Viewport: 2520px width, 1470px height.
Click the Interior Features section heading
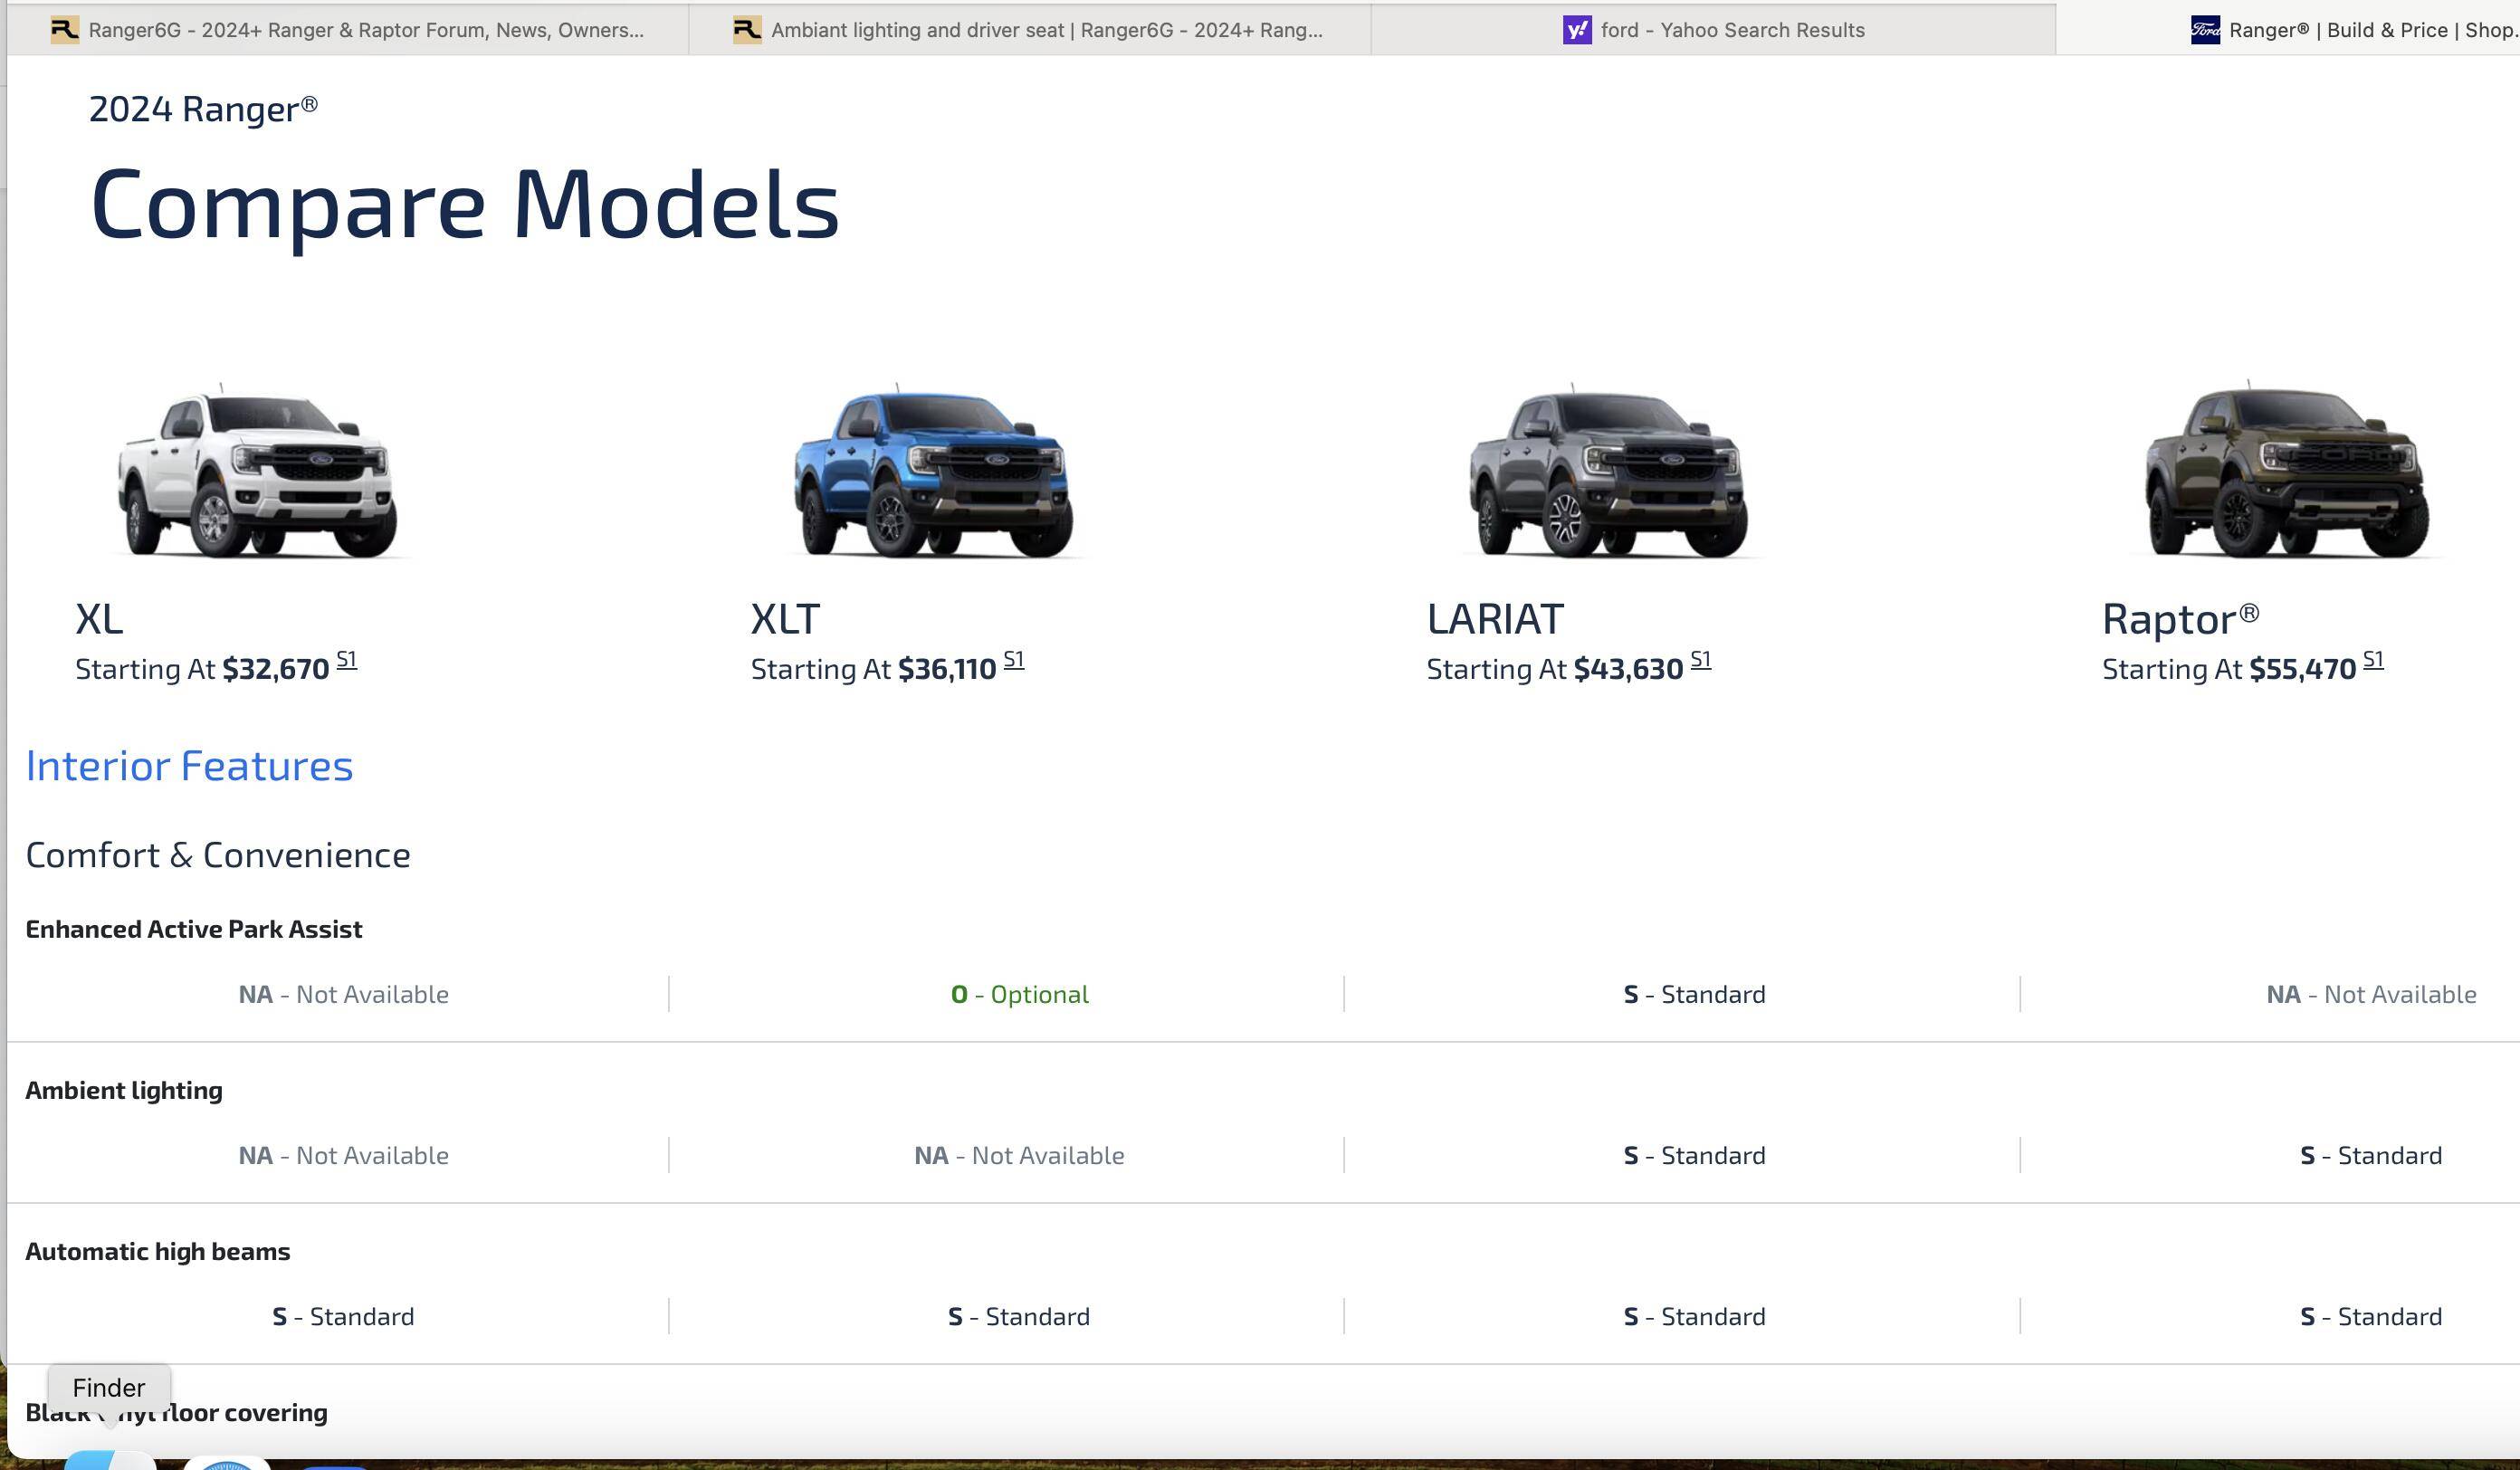tap(189, 766)
